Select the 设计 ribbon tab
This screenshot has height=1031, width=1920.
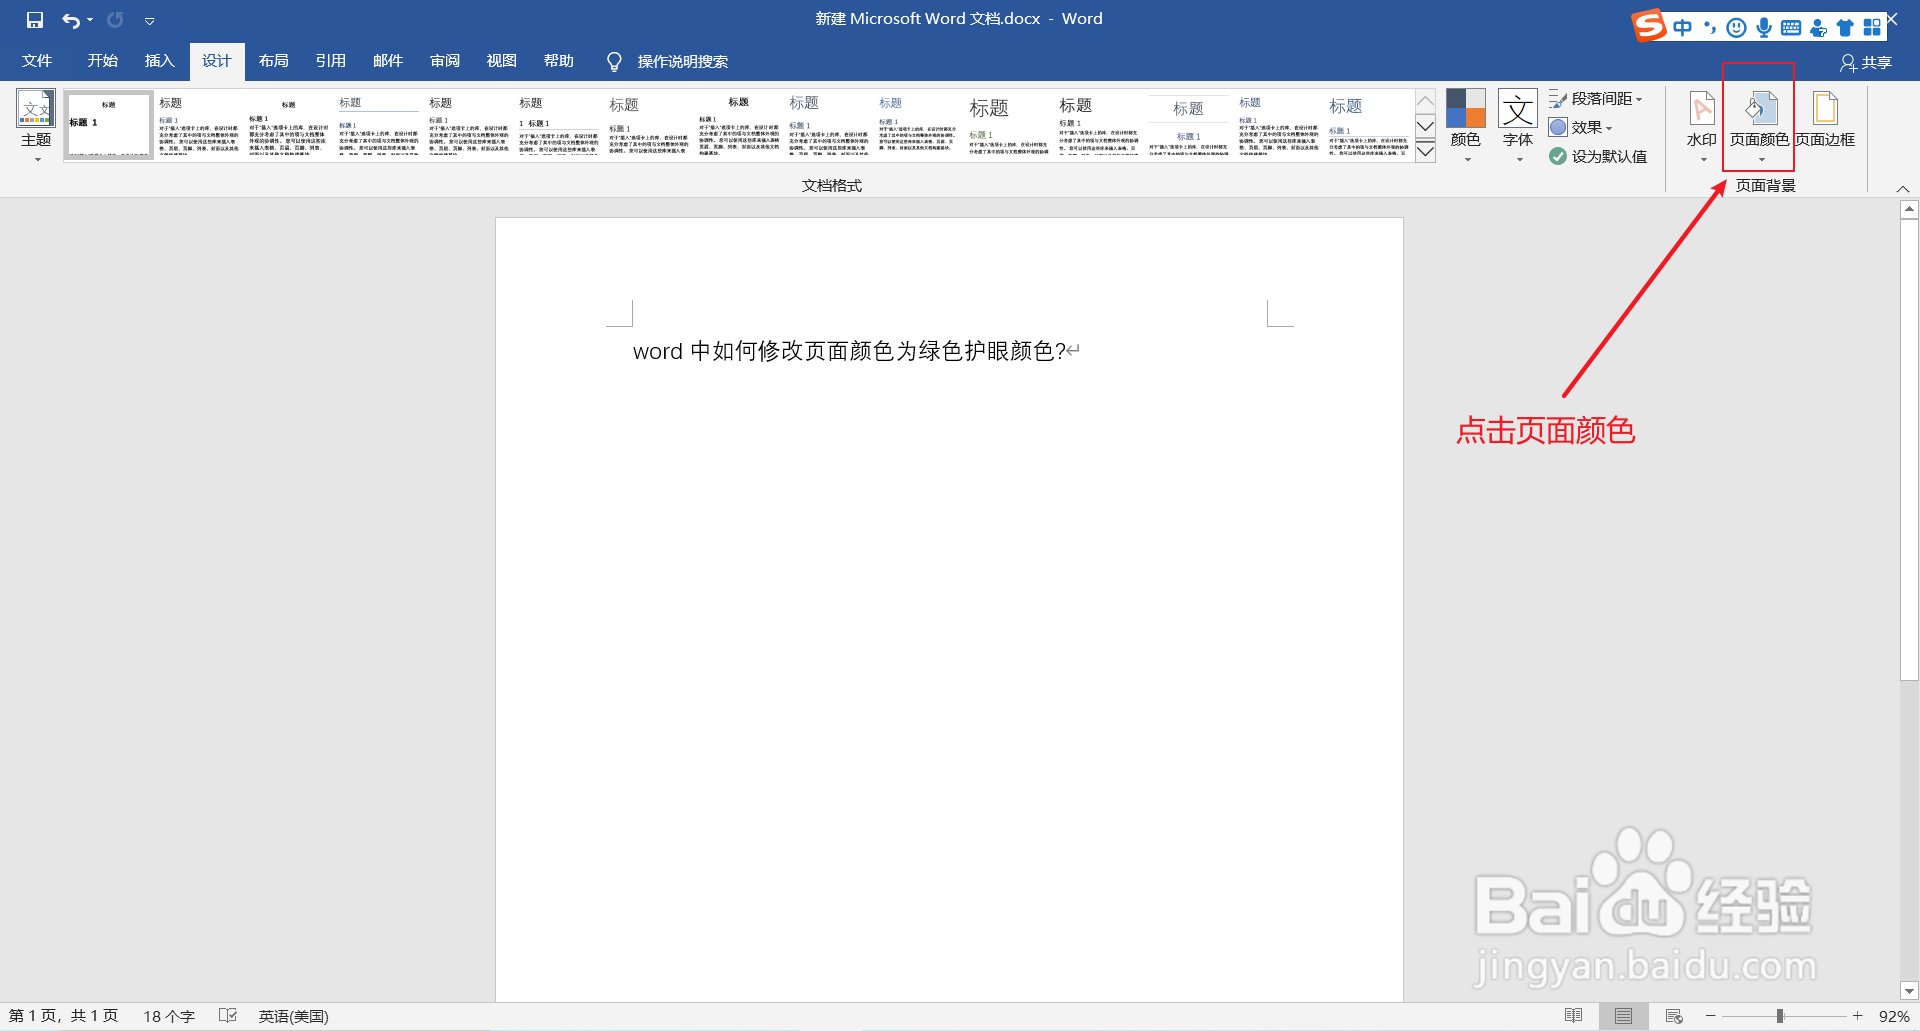[217, 61]
